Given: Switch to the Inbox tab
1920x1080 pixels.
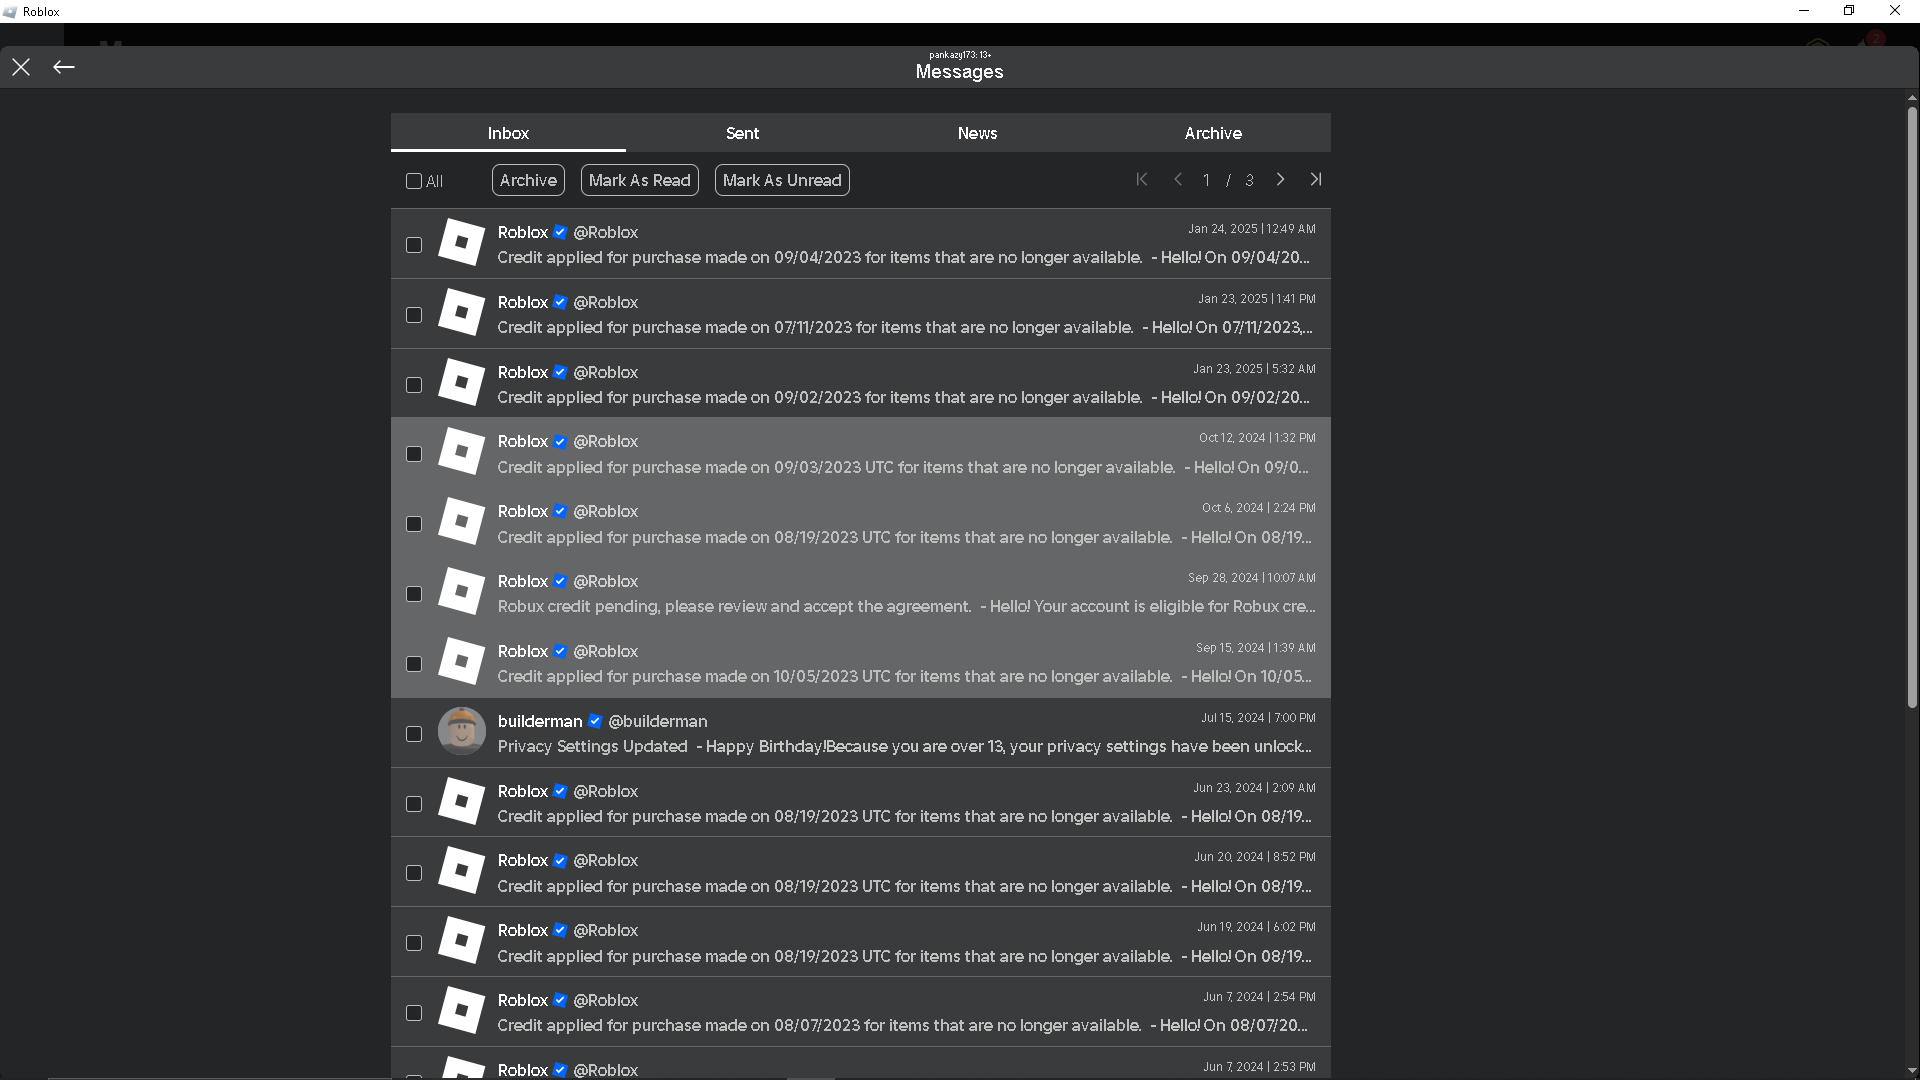Looking at the screenshot, I should point(508,133).
